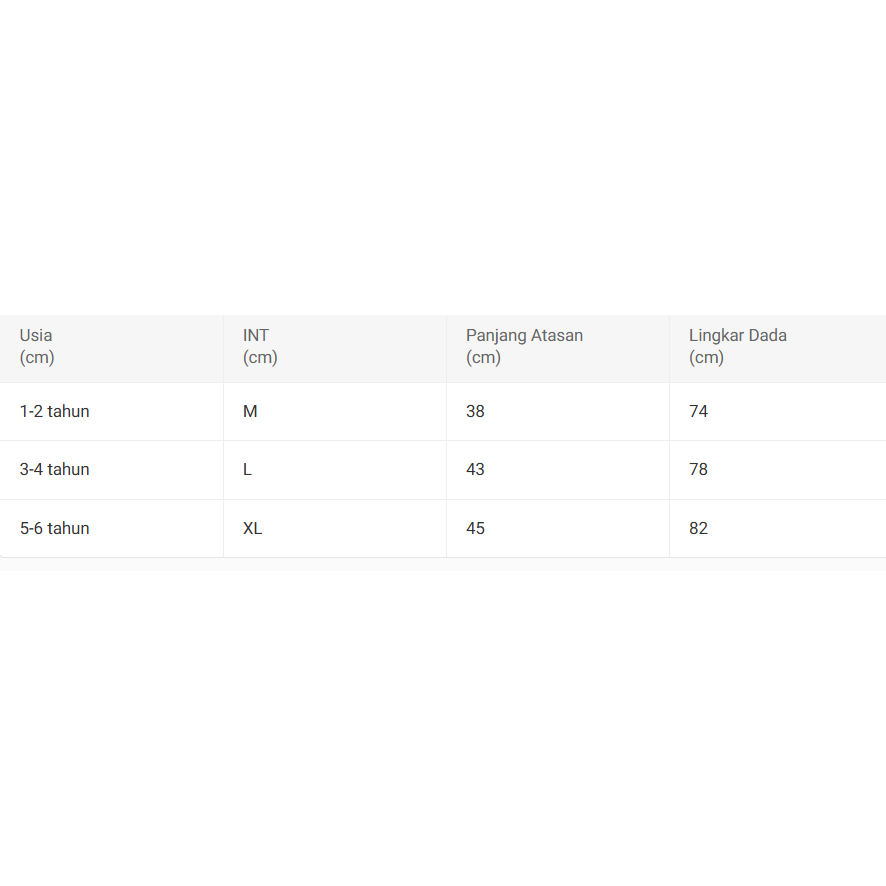
Task: Click the Usia column header
Action: [36, 335]
